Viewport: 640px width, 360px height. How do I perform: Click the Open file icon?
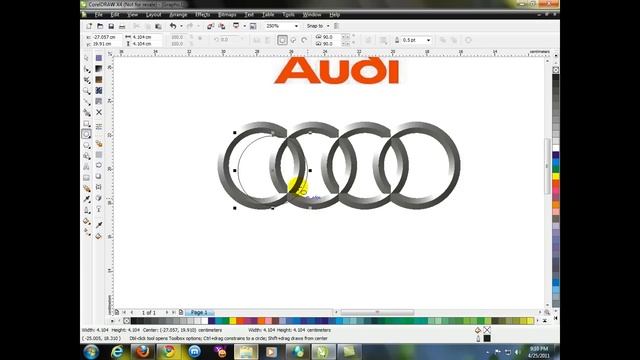click(x=100, y=26)
